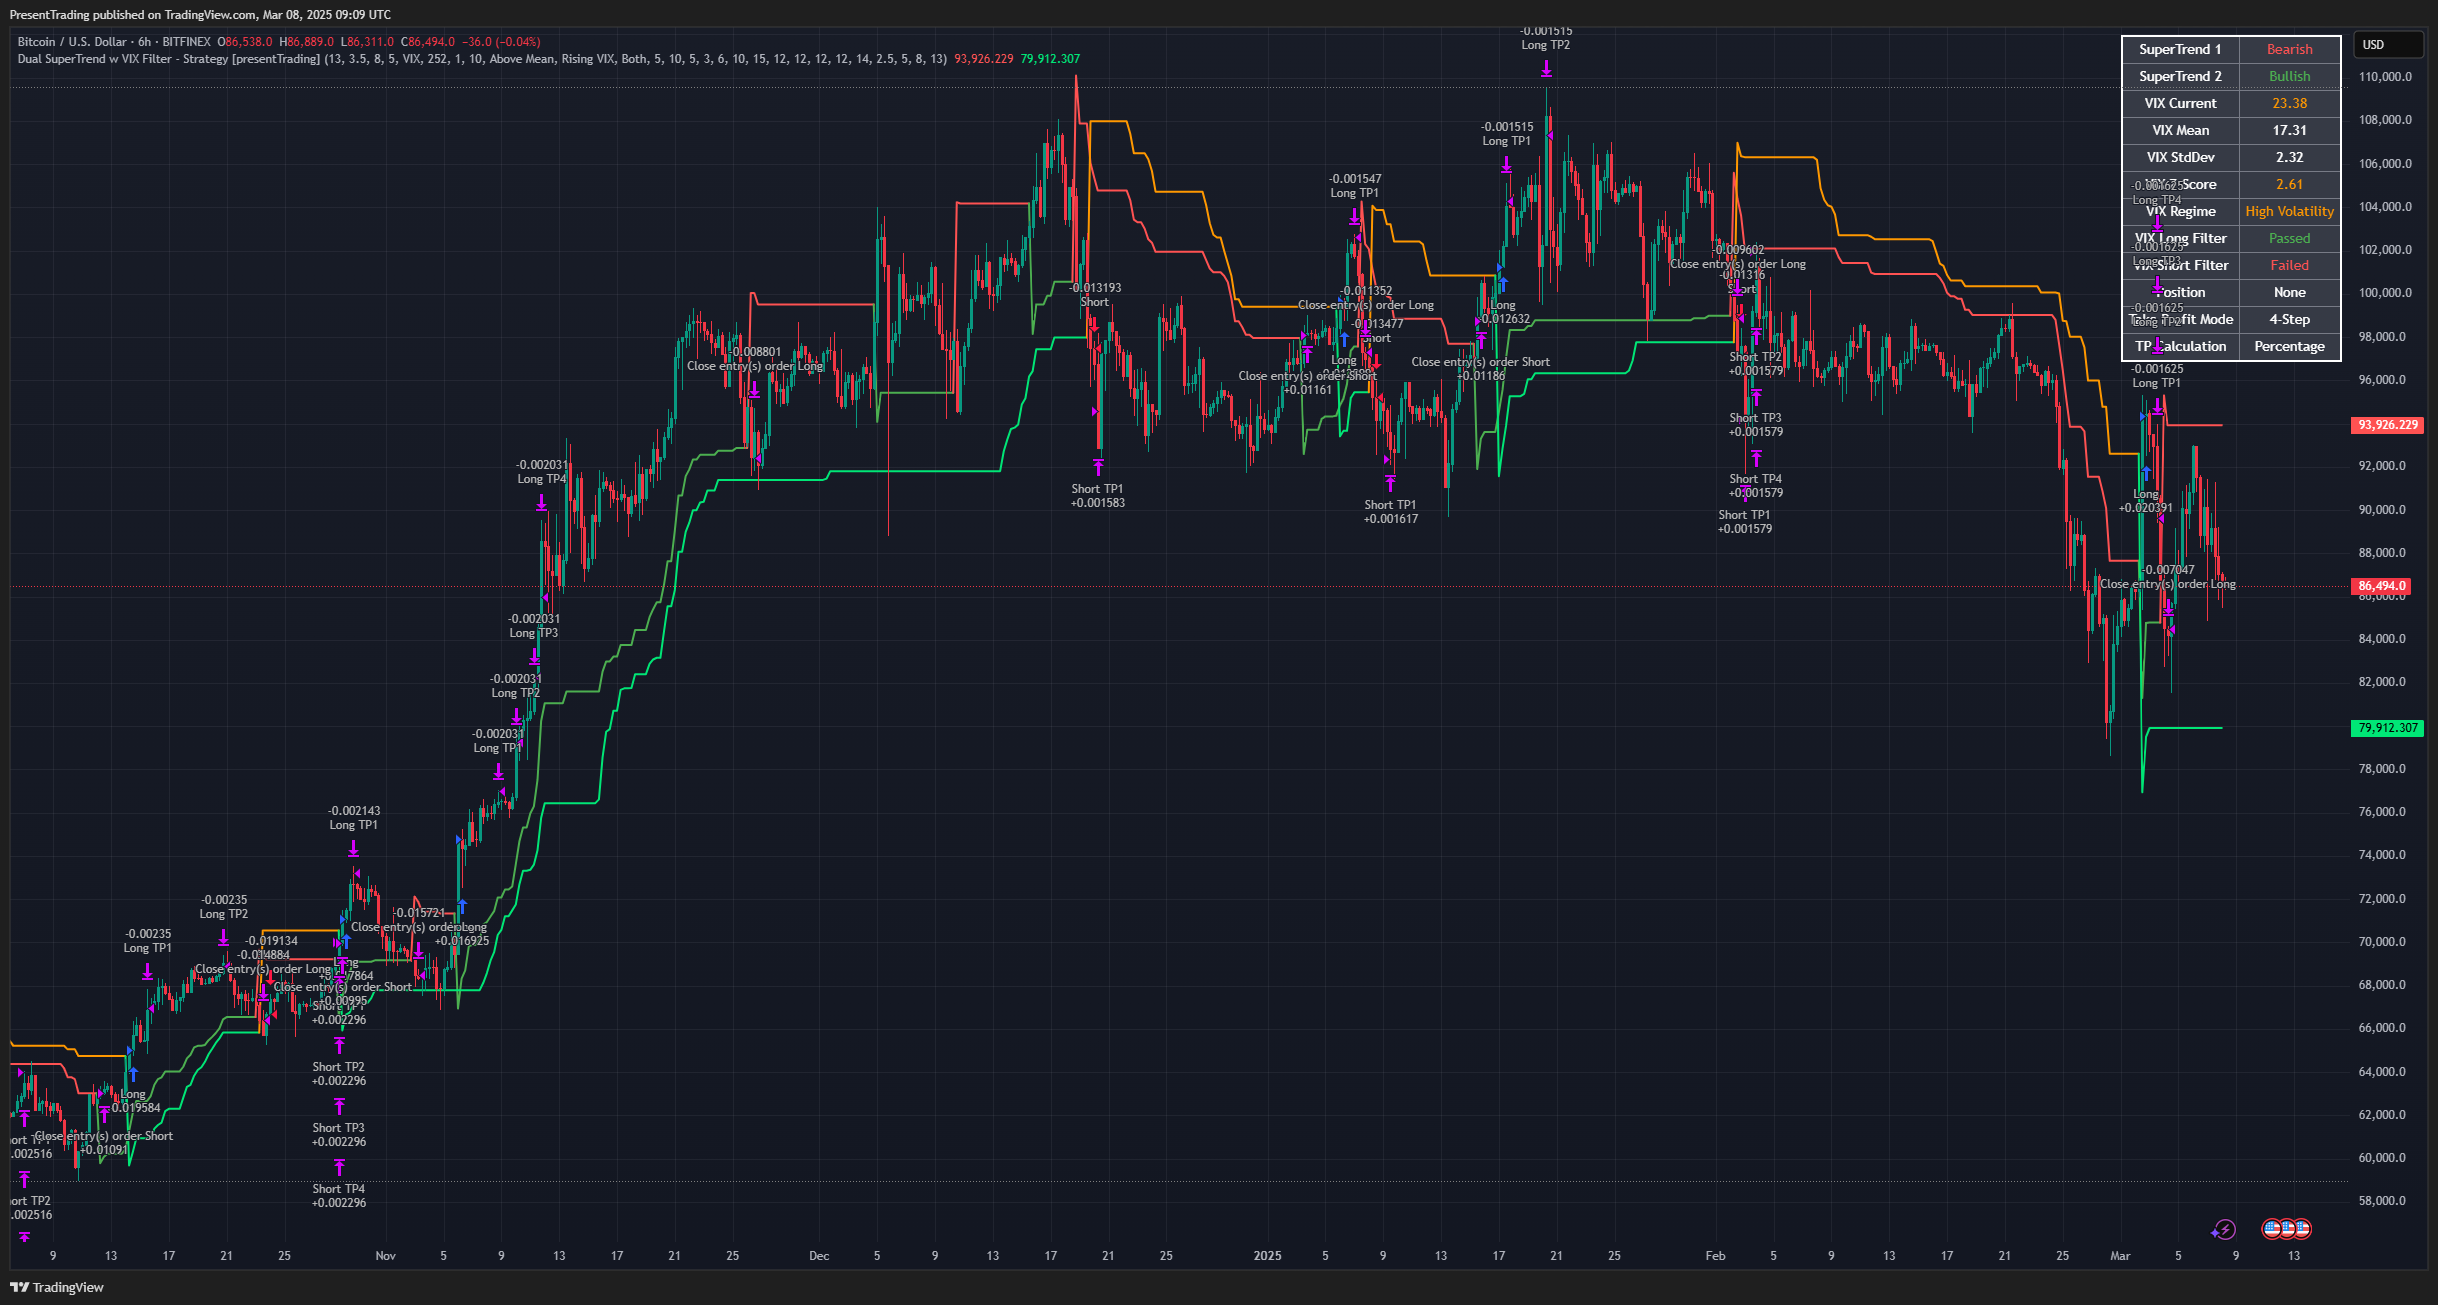The width and height of the screenshot is (2438, 1305).
Task: Select the green 79,912.307 price axis label
Action: (x=2387, y=728)
